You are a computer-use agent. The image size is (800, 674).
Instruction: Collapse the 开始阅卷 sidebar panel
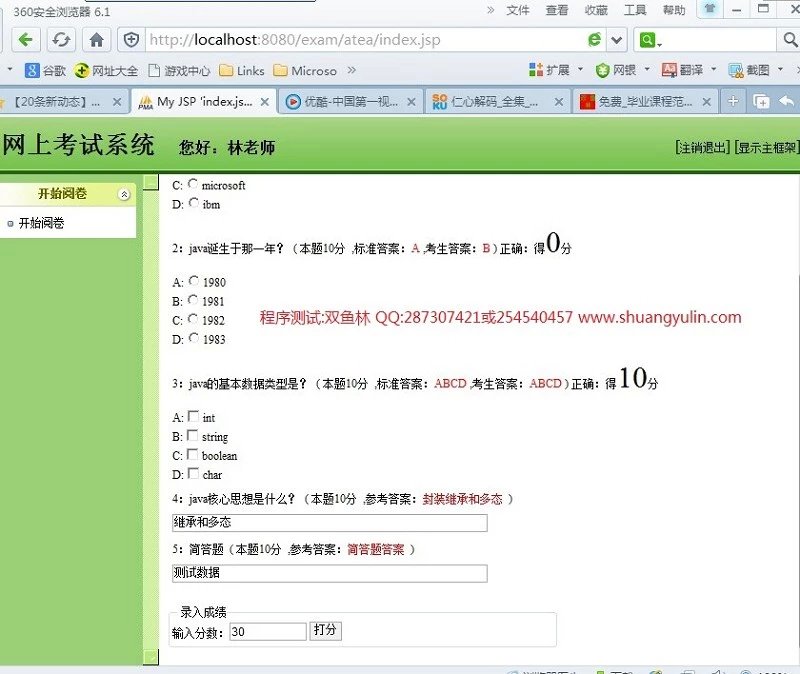[x=124, y=194]
